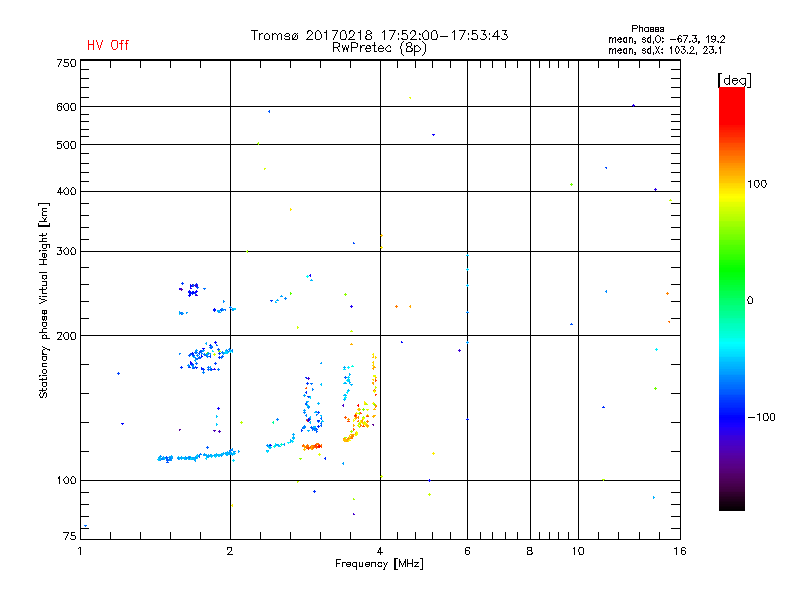The height and width of the screenshot is (600, 800).
Task: Select the plot title 'Tromsø 20170218 17:52:00-17:53:43'
Action: [x=379, y=35]
